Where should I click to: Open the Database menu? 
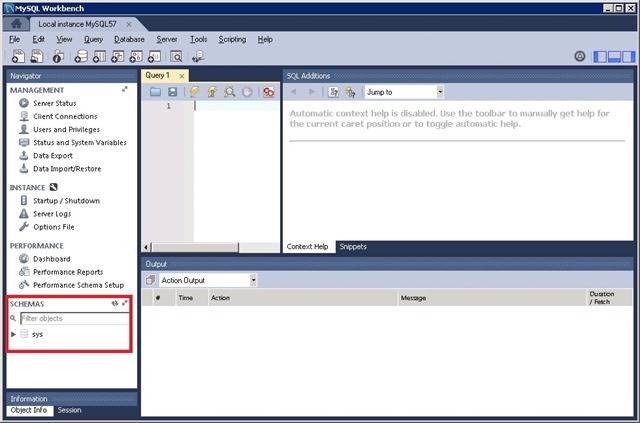click(129, 39)
